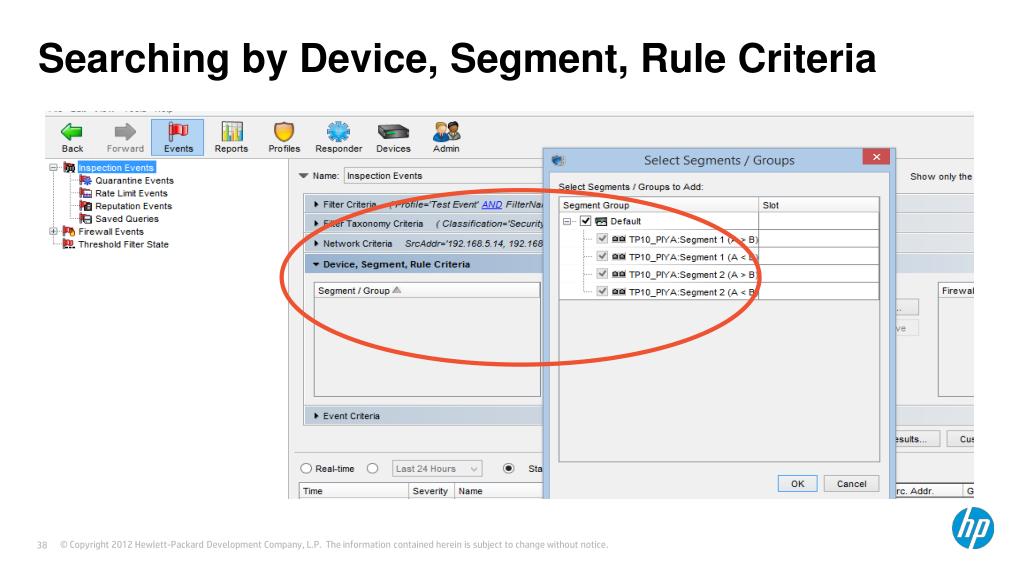The width and height of the screenshot is (1024, 576).
Task: Toggle the Default group checkbox
Action: pyautogui.click(x=586, y=221)
